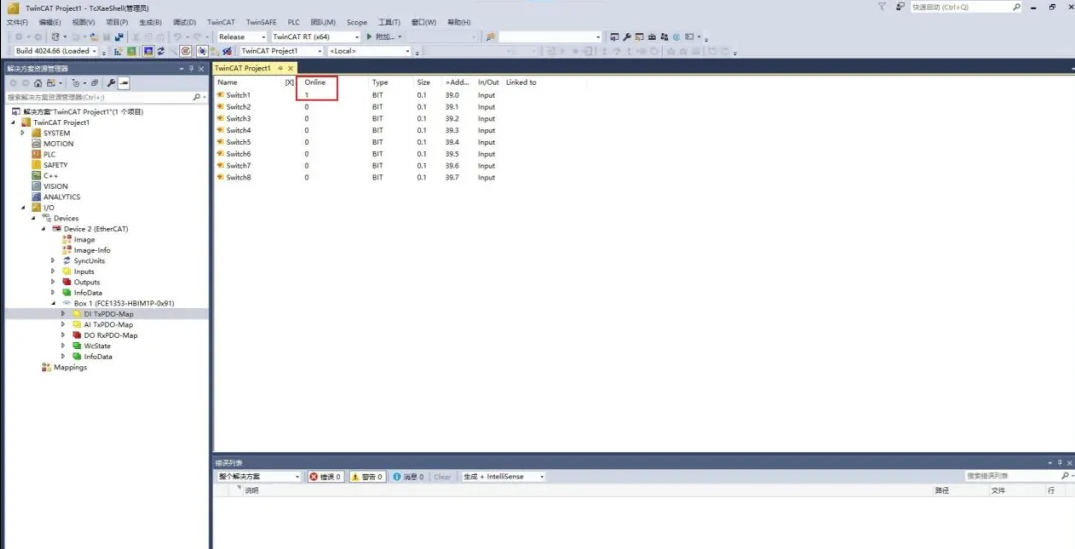This screenshot has width=1075, height=549.
Task: Click Reload Devices arrows icon in toolbar
Action: 160,51
